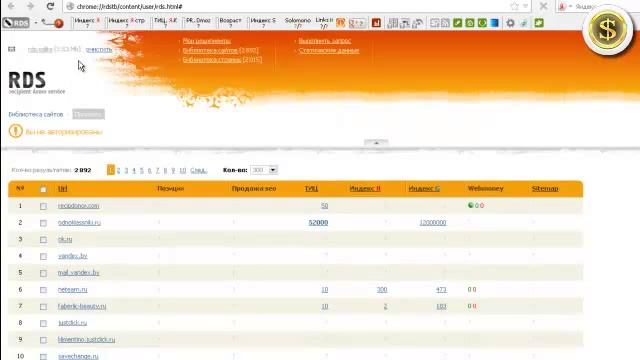640x360 pixels.
Task: Tick the select-all checkbox in table header
Action: click(x=43, y=189)
